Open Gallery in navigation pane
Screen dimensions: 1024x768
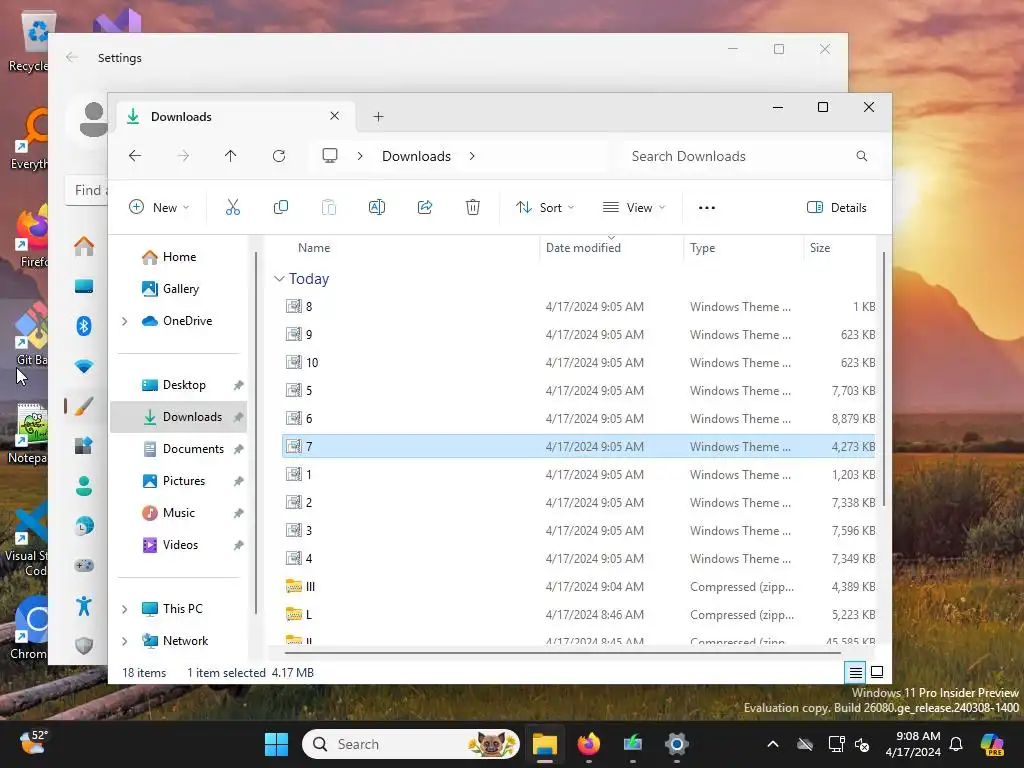coord(170,289)
